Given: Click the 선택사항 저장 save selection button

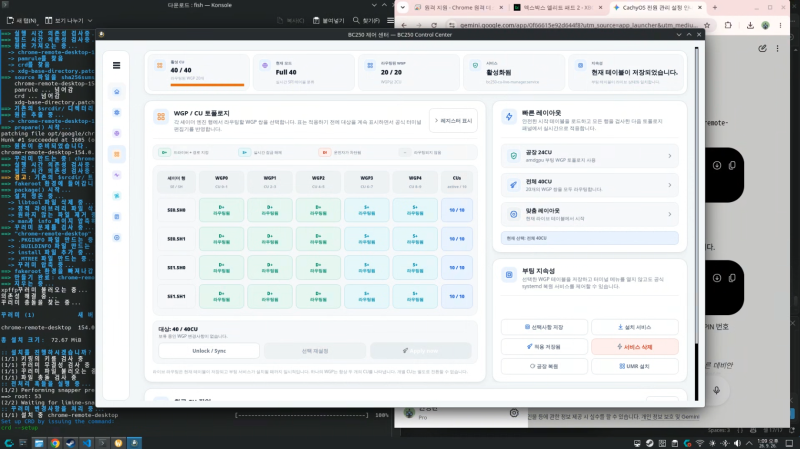Looking at the screenshot, I should [x=544, y=327].
